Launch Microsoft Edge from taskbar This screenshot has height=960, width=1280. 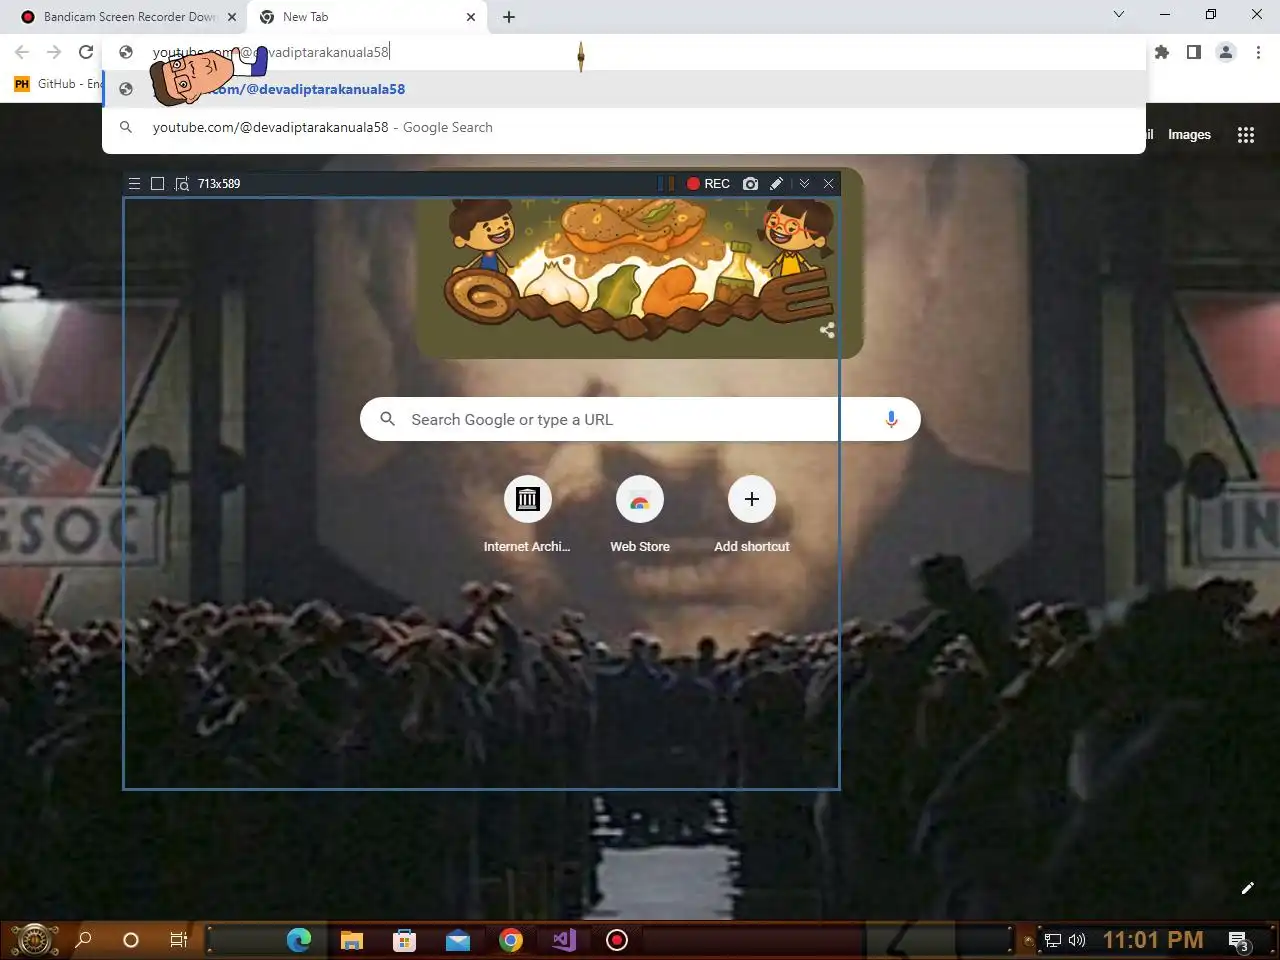click(299, 940)
